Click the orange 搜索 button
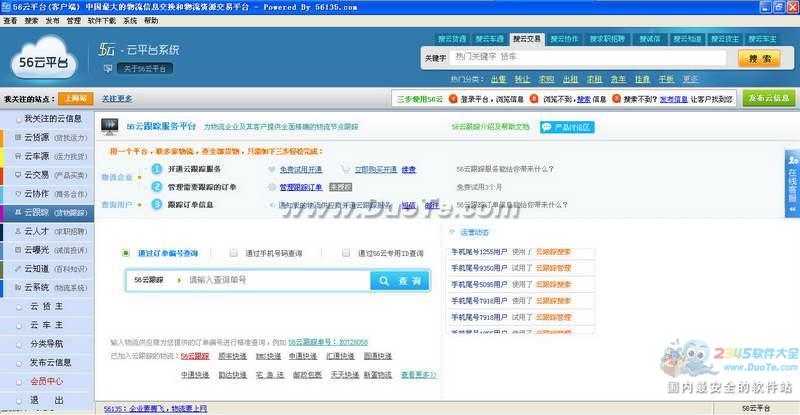The height and width of the screenshot is (415, 800). [x=759, y=59]
